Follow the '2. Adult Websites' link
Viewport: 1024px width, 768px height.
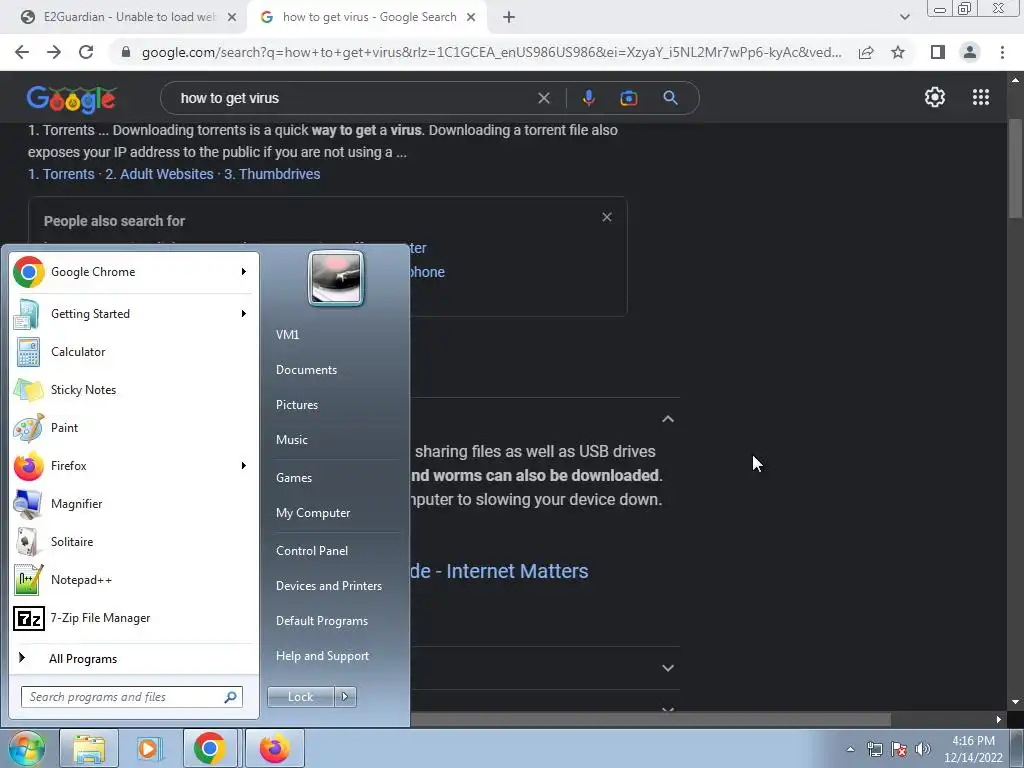click(x=159, y=174)
